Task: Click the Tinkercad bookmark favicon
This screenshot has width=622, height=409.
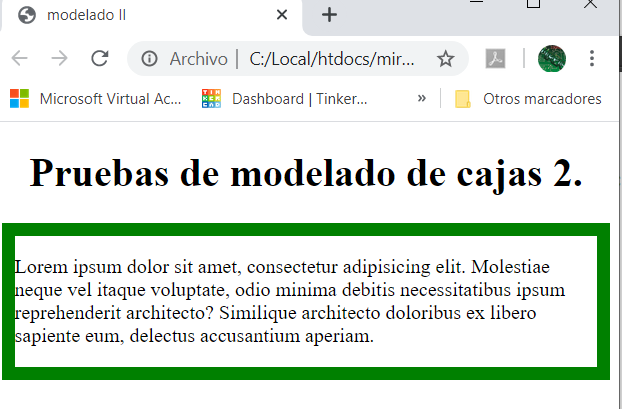Action: point(211,99)
